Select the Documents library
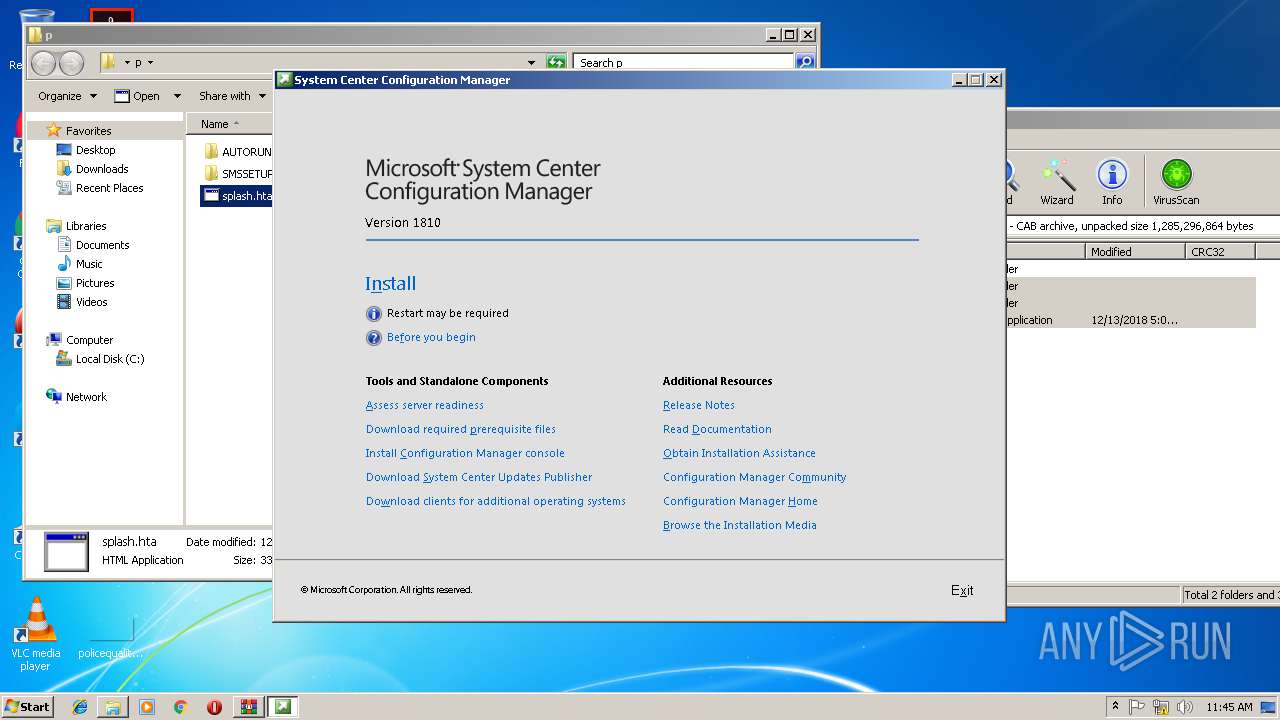The height and width of the screenshot is (720, 1280). (x=102, y=245)
